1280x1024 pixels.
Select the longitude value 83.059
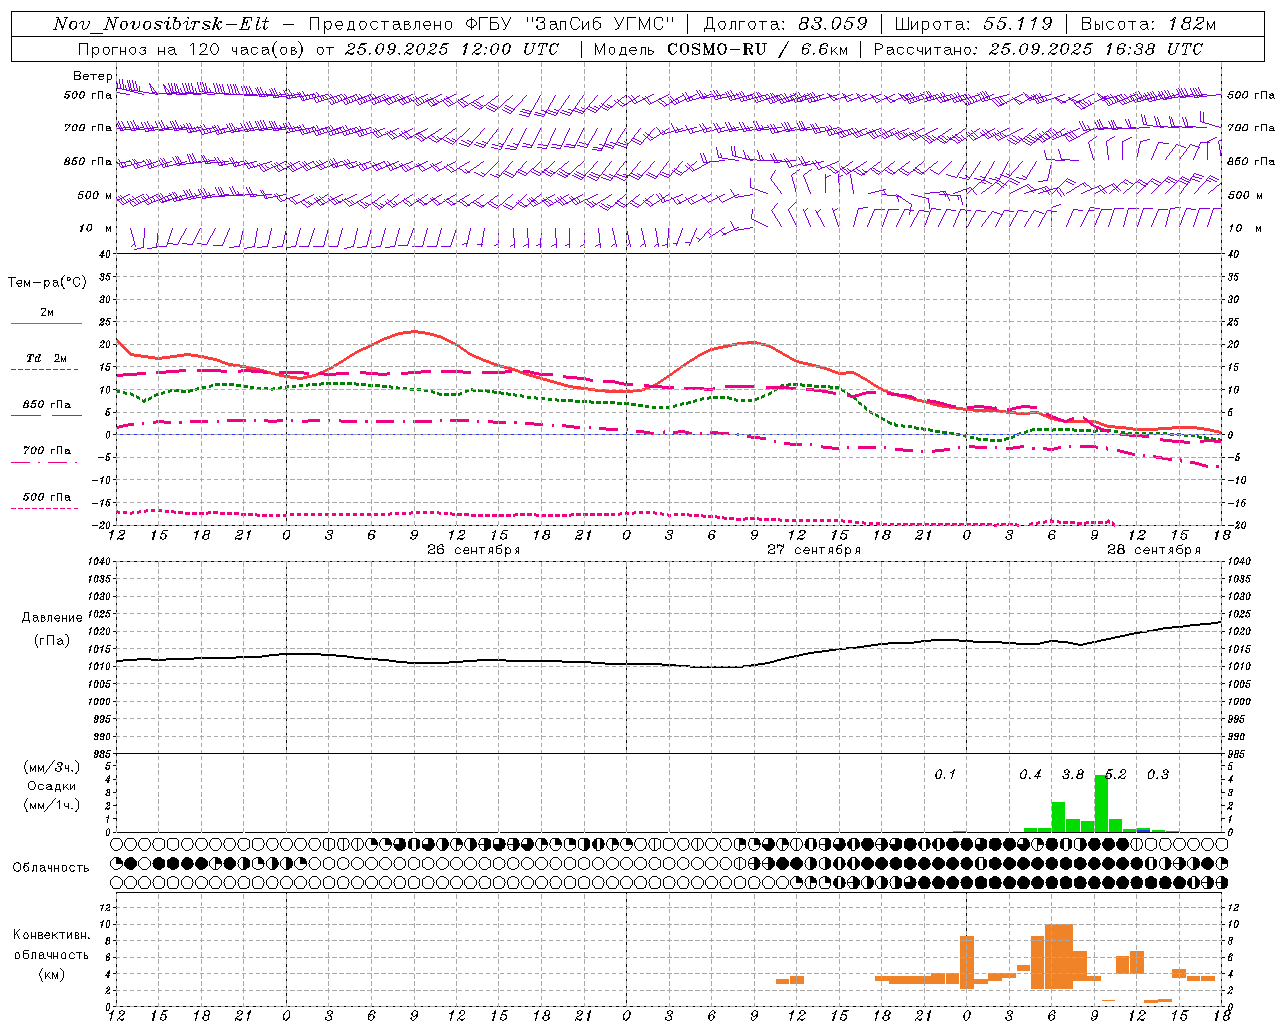(833, 24)
